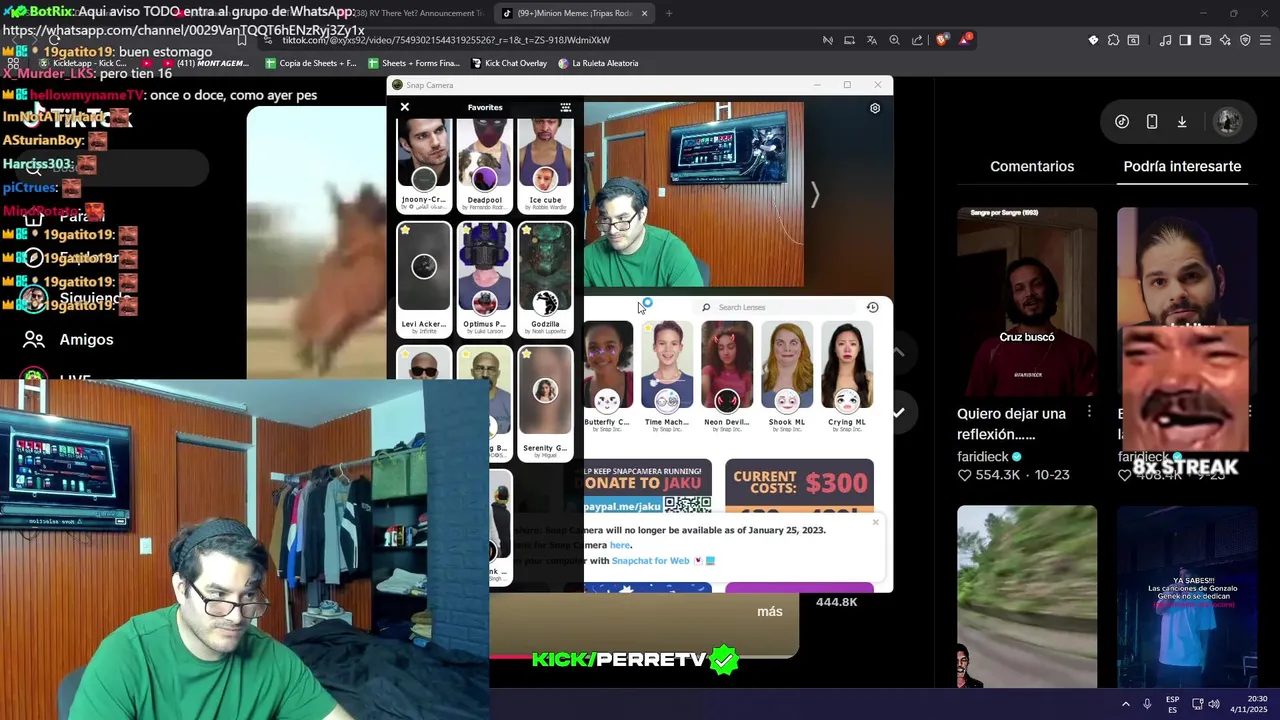The height and width of the screenshot is (720, 1280).
Task: Click the translate page icon in address bar
Action: (x=872, y=40)
